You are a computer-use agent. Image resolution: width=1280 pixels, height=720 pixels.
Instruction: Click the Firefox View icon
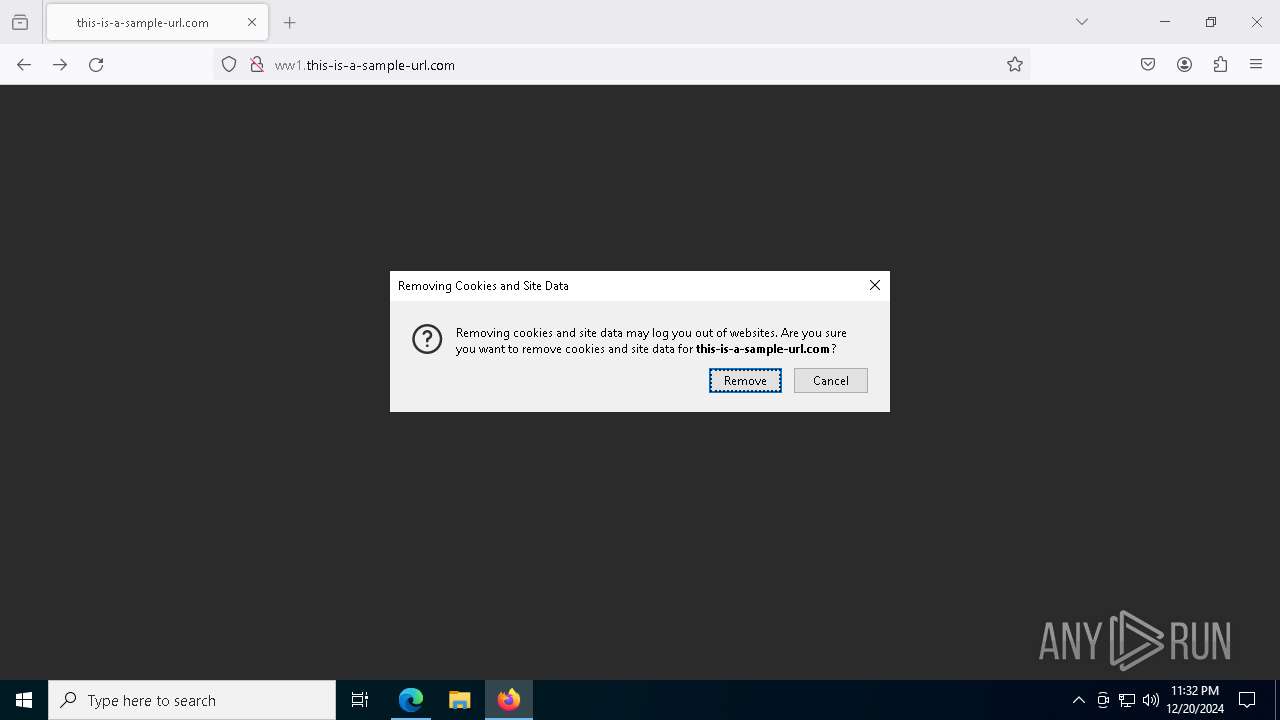[20, 22]
